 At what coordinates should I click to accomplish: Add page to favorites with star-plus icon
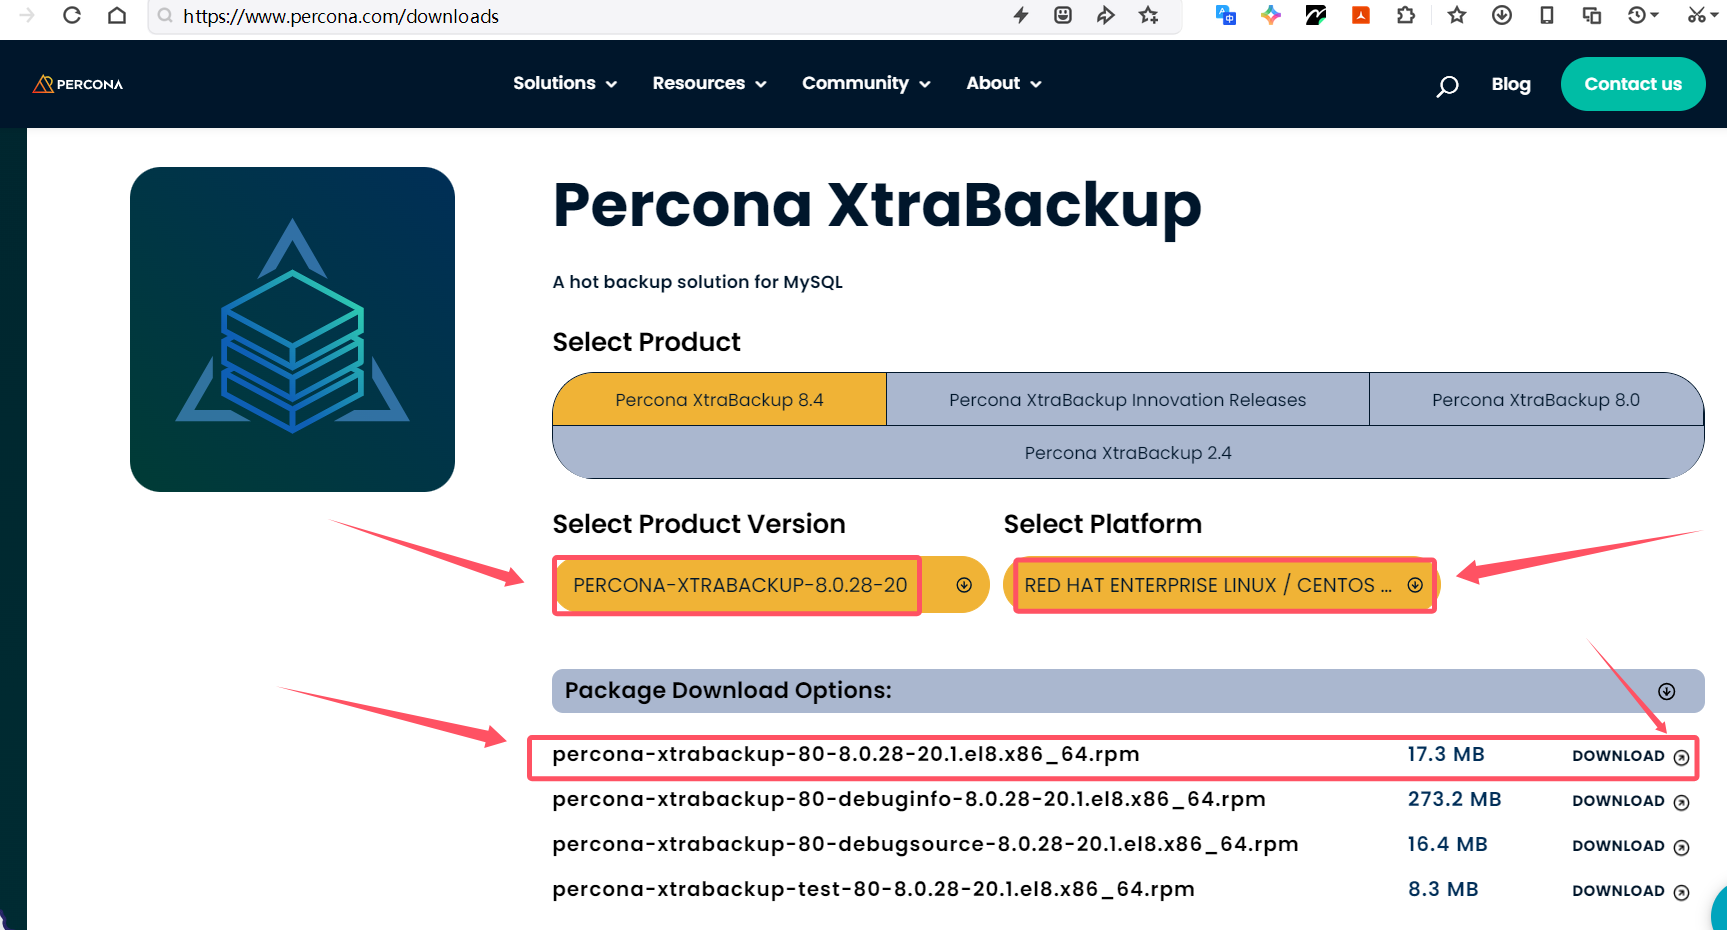(1148, 15)
